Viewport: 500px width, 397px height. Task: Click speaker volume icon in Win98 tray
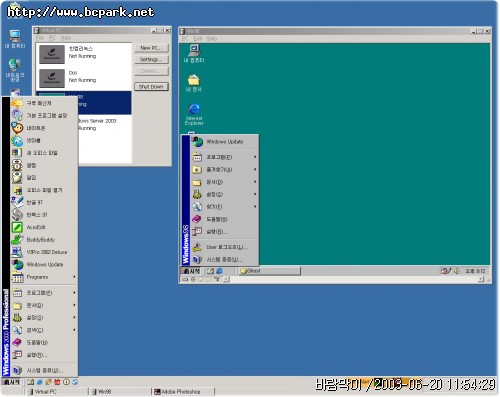point(457,271)
